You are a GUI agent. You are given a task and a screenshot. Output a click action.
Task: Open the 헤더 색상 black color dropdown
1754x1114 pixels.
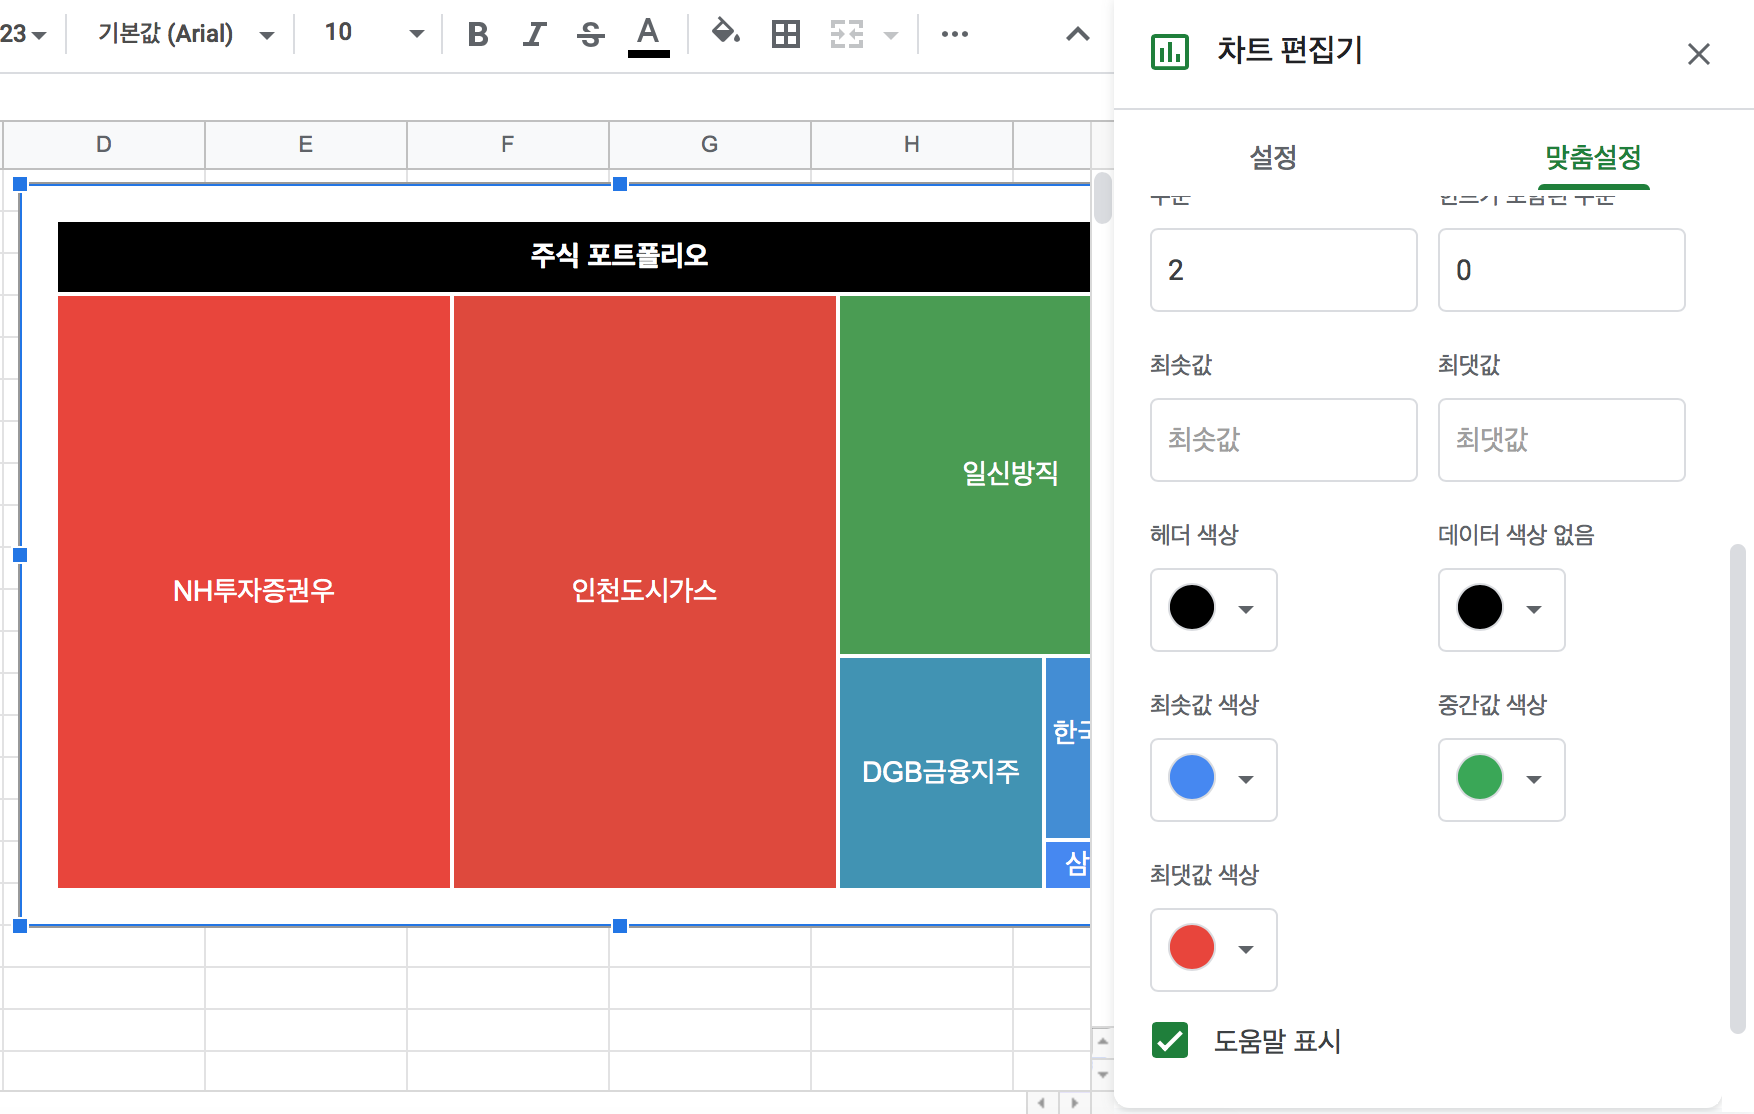(x=1213, y=609)
